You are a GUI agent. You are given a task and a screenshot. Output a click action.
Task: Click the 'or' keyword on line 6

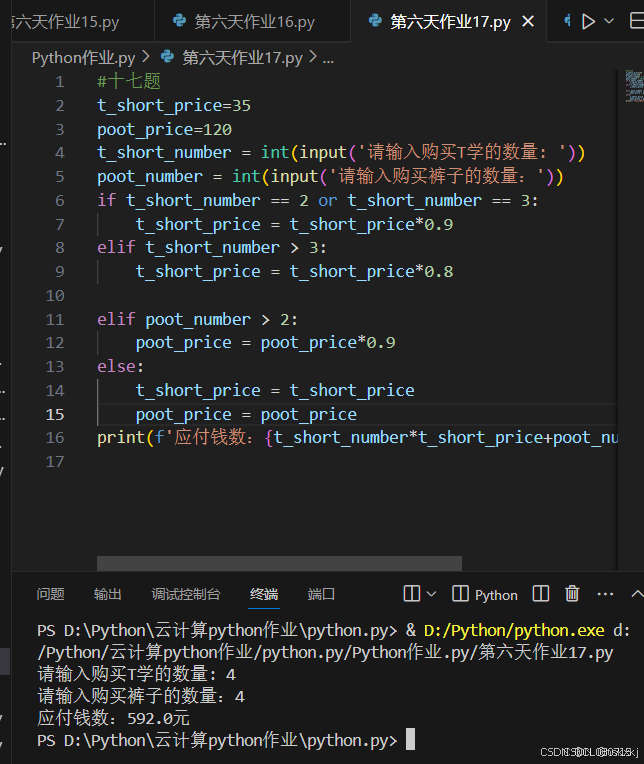(327, 200)
